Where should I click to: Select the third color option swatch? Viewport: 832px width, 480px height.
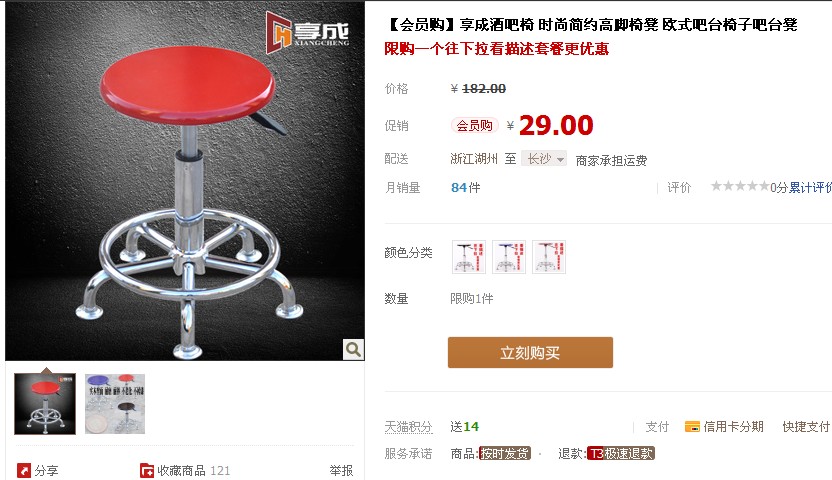pos(549,257)
